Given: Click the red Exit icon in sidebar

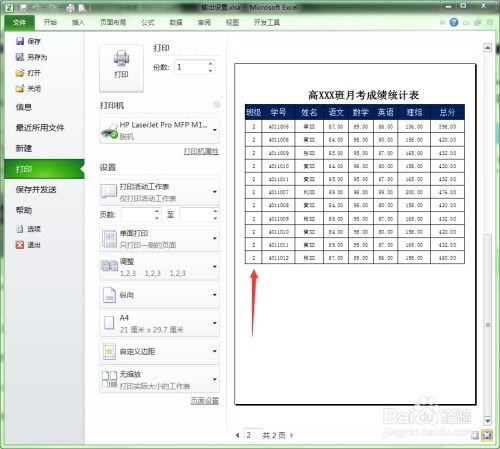Looking at the screenshot, I should coord(20,245).
